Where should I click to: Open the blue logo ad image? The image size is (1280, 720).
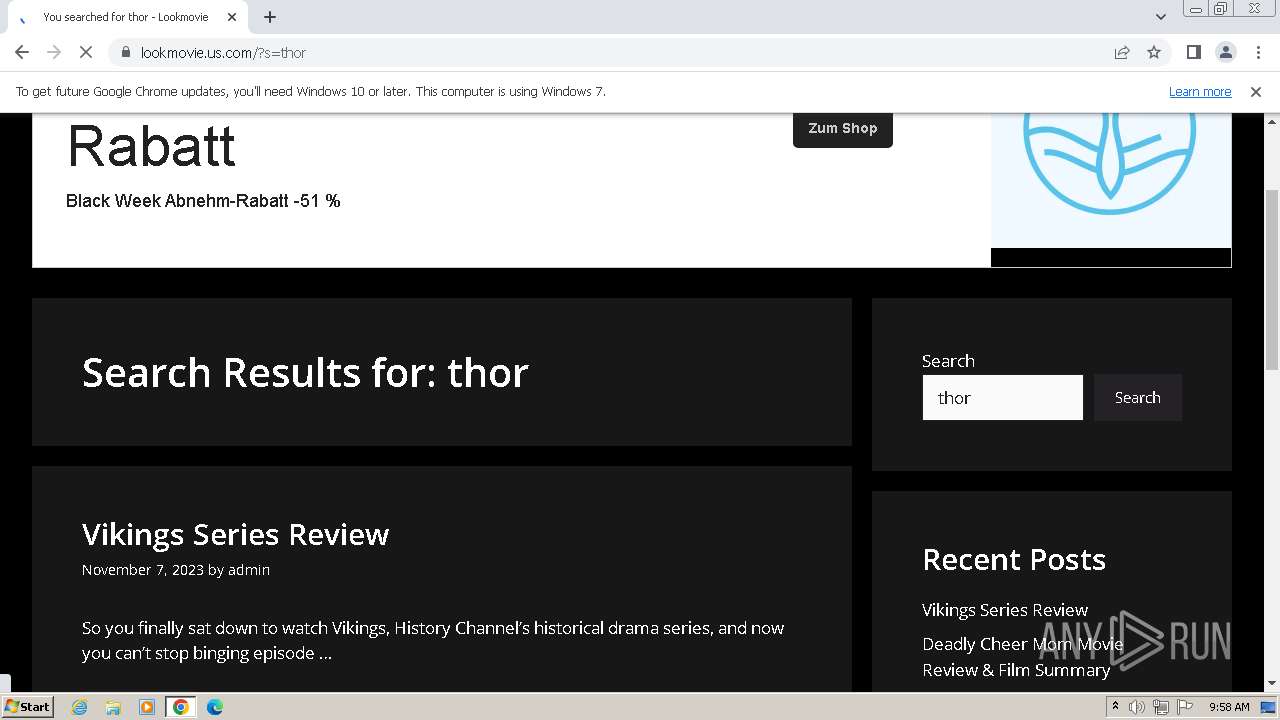[x=1111, y=180]
